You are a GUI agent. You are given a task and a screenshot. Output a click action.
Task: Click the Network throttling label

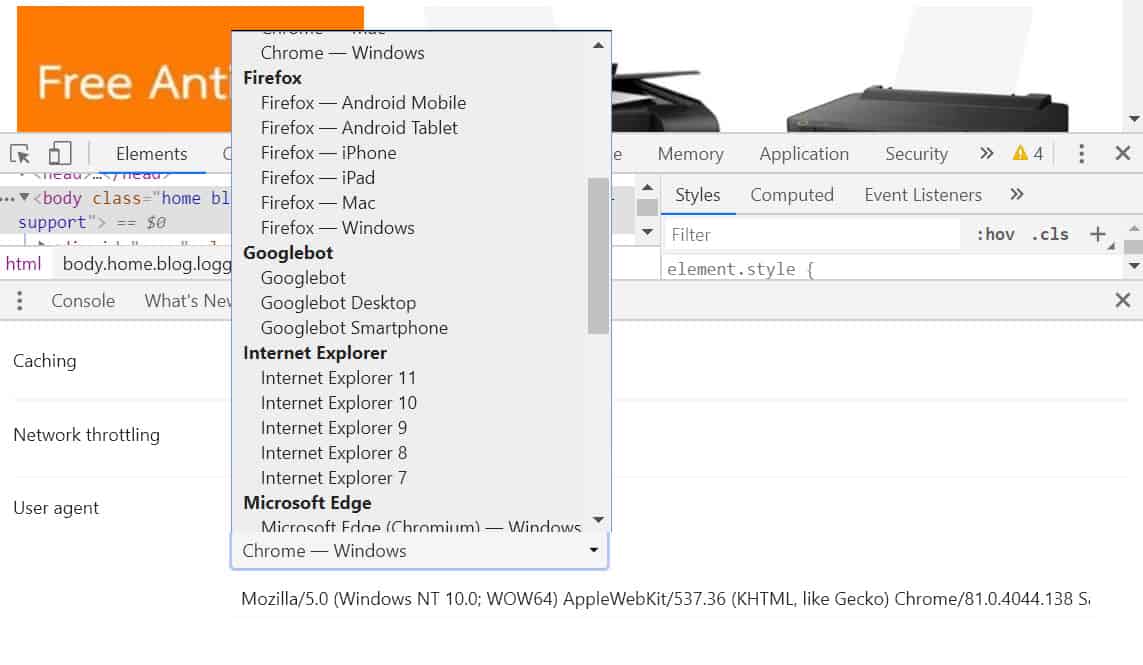pos(86,435)
